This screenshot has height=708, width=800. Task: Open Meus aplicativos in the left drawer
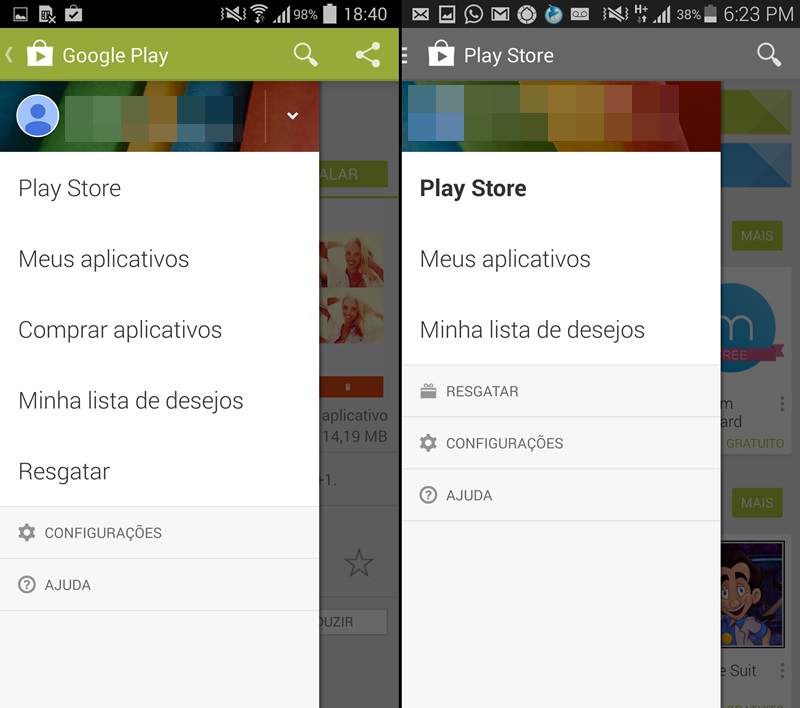click(160, 259)
